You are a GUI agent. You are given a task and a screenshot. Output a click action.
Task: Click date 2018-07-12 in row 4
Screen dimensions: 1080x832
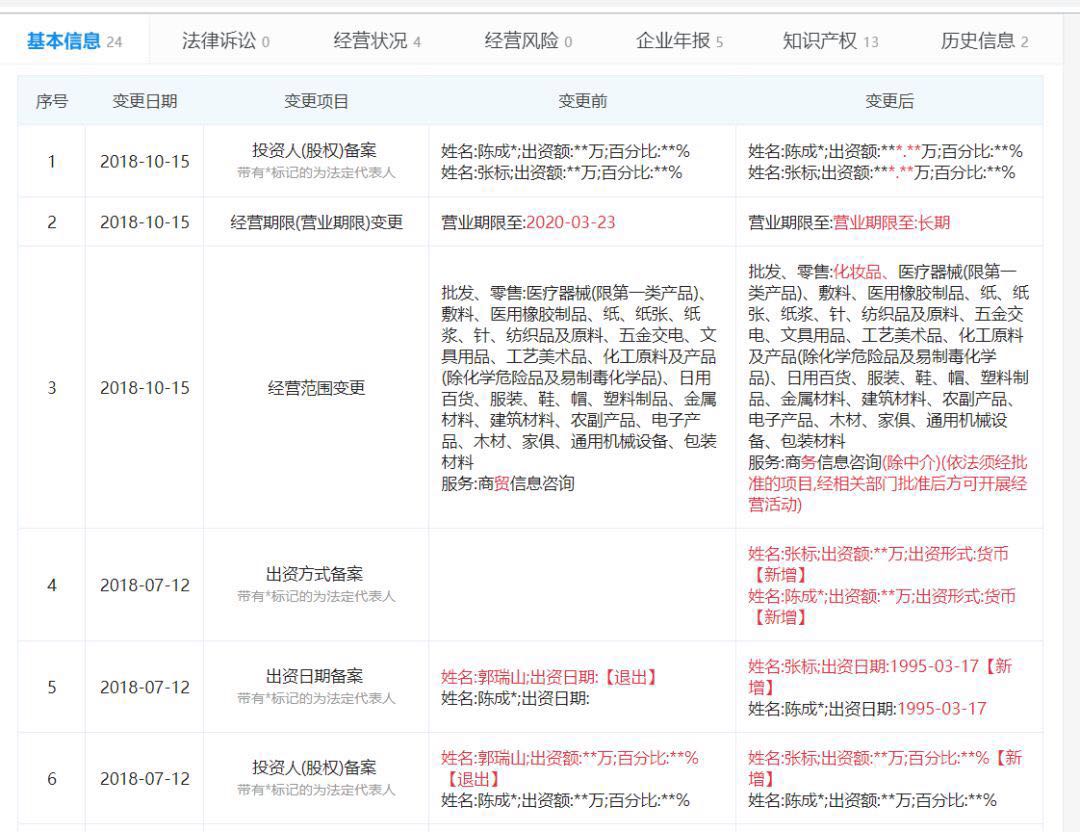click(x=145, y=585)
